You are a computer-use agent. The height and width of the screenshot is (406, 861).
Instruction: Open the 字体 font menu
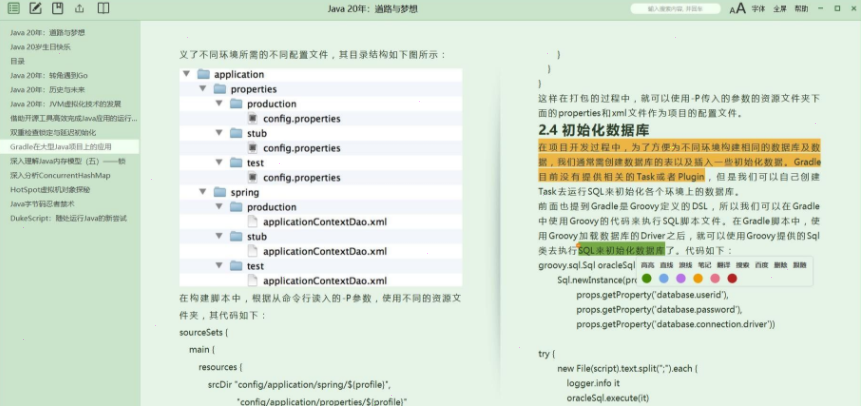point(758,9)
